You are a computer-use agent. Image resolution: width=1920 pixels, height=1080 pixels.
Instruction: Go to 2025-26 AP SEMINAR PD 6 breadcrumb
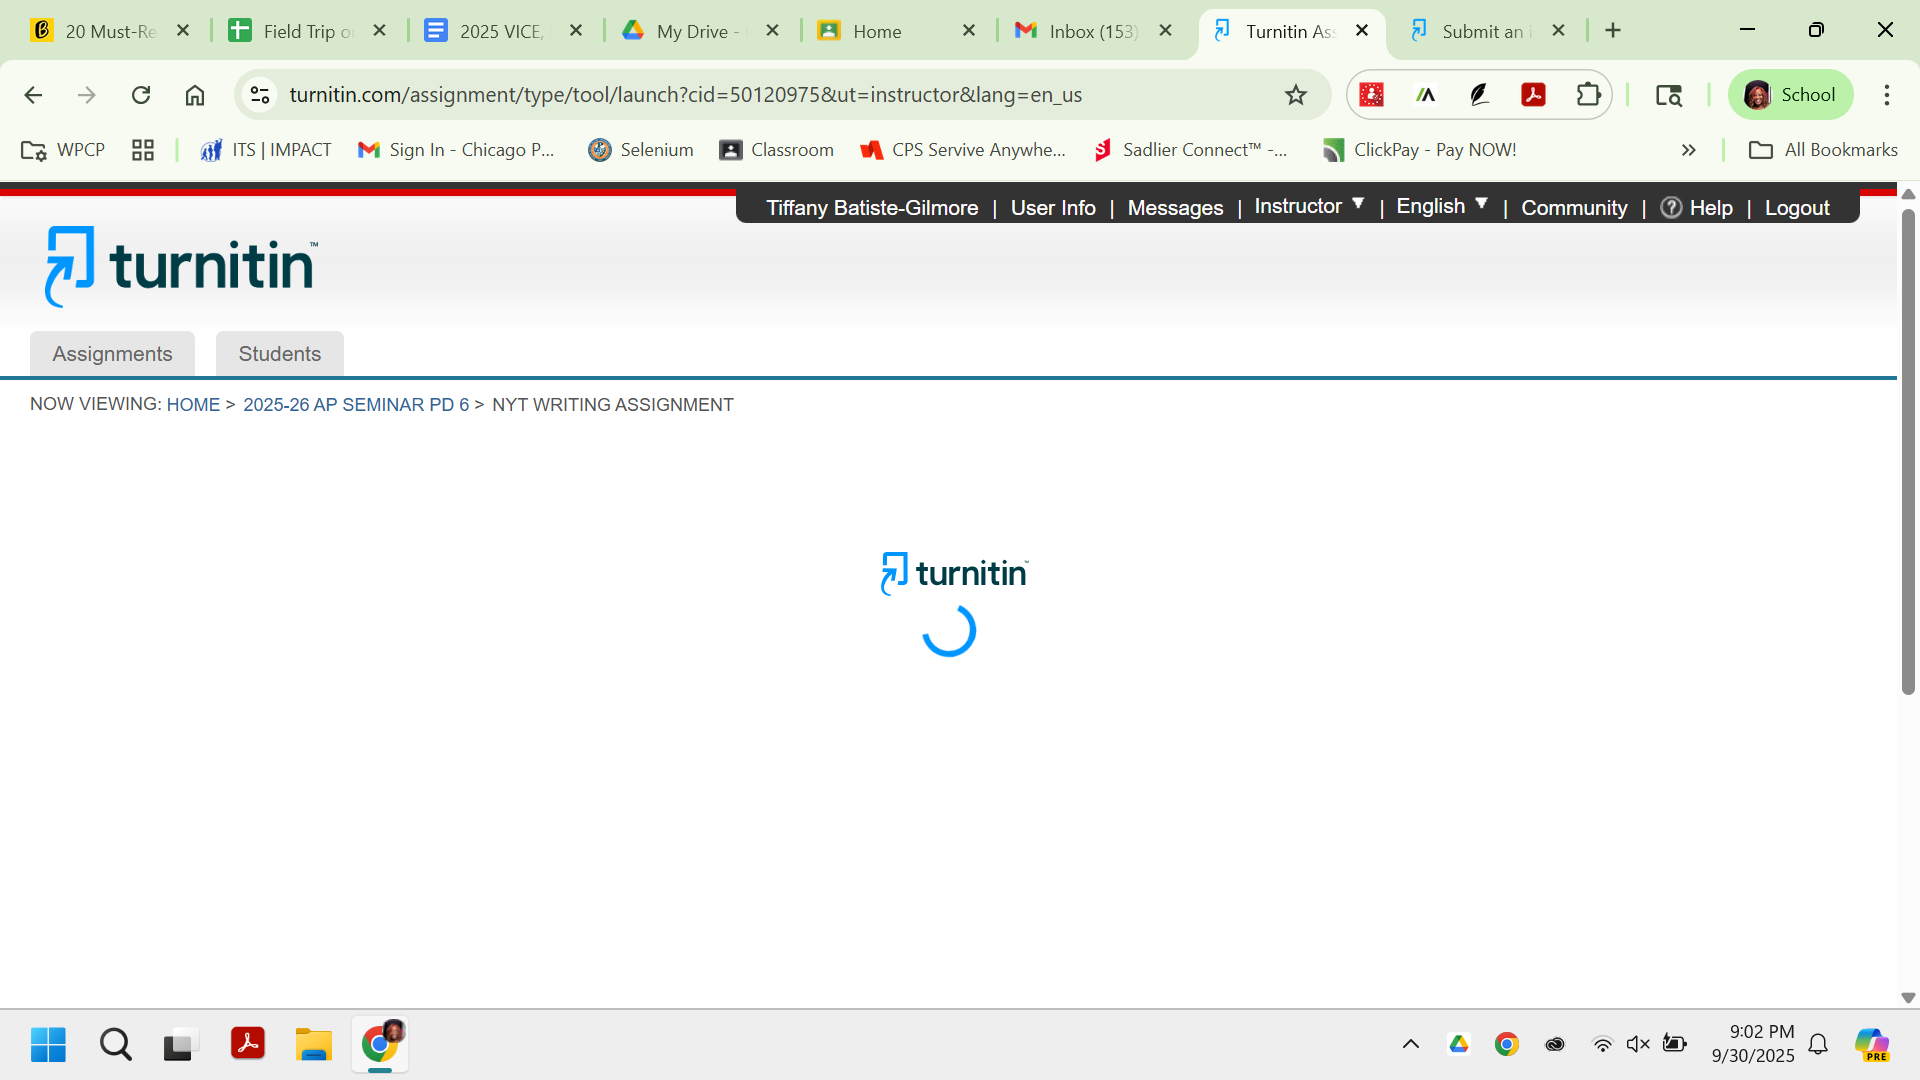356,405
